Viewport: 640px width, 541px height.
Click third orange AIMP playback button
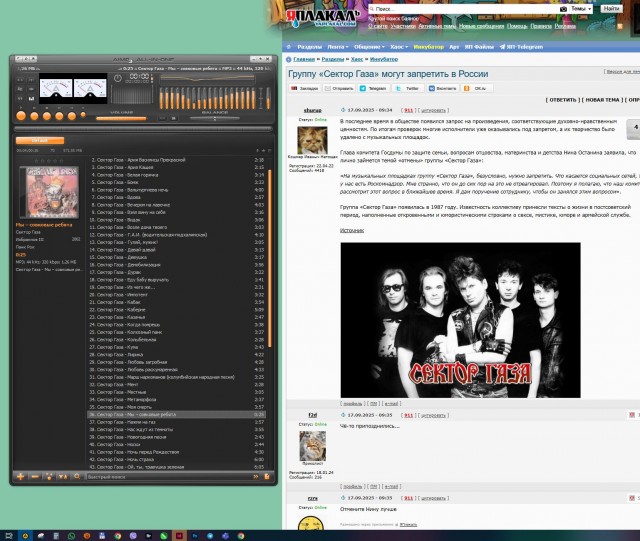pos(47,116)
